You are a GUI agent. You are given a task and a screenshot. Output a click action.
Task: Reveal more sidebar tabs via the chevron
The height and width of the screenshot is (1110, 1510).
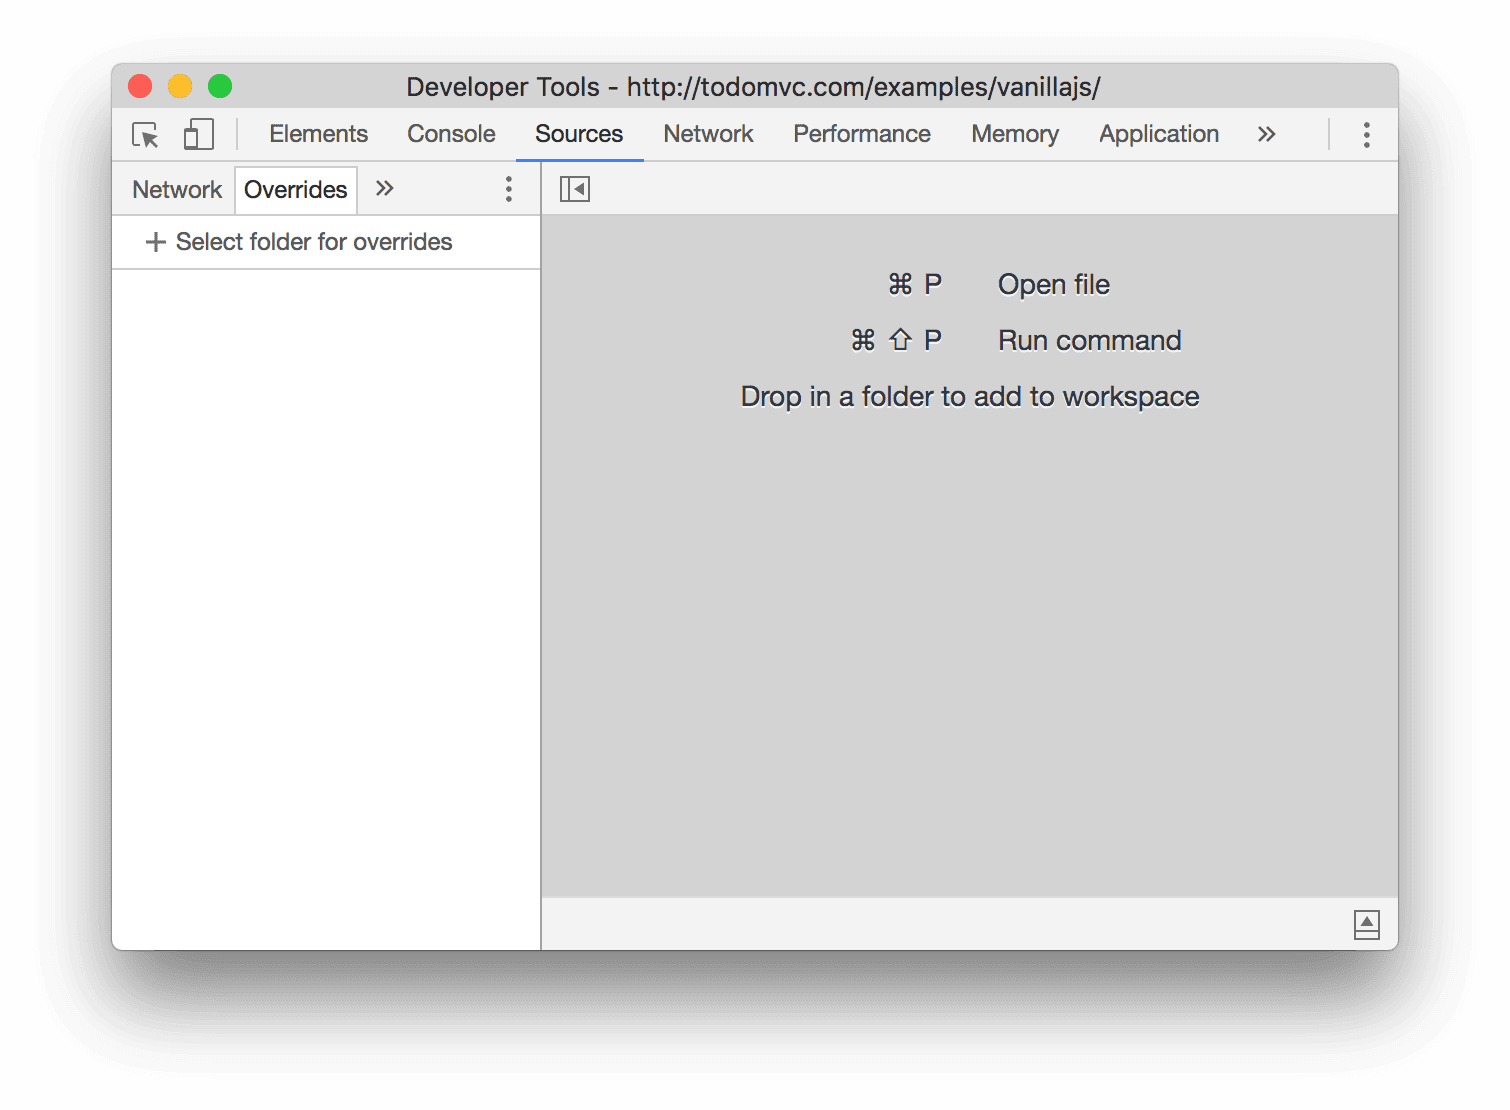tap(384, 188)
